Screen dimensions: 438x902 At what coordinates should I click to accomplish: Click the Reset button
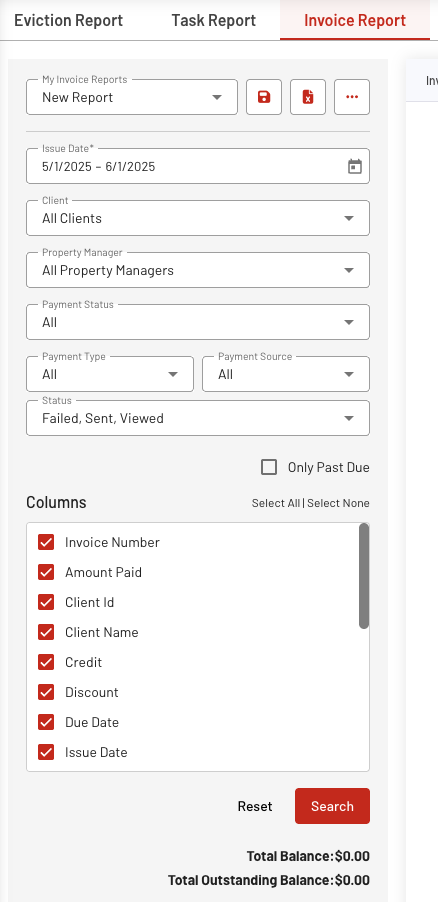coord(255,806)
